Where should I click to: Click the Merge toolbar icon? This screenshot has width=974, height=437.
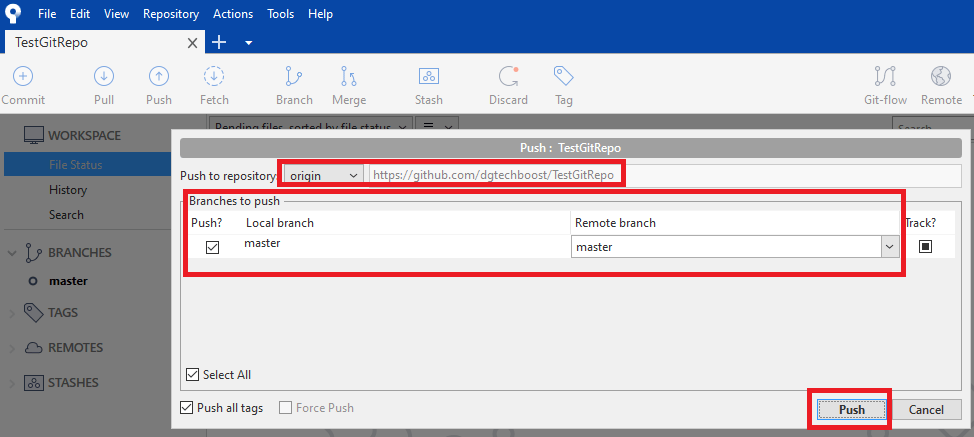coord(348,77)
